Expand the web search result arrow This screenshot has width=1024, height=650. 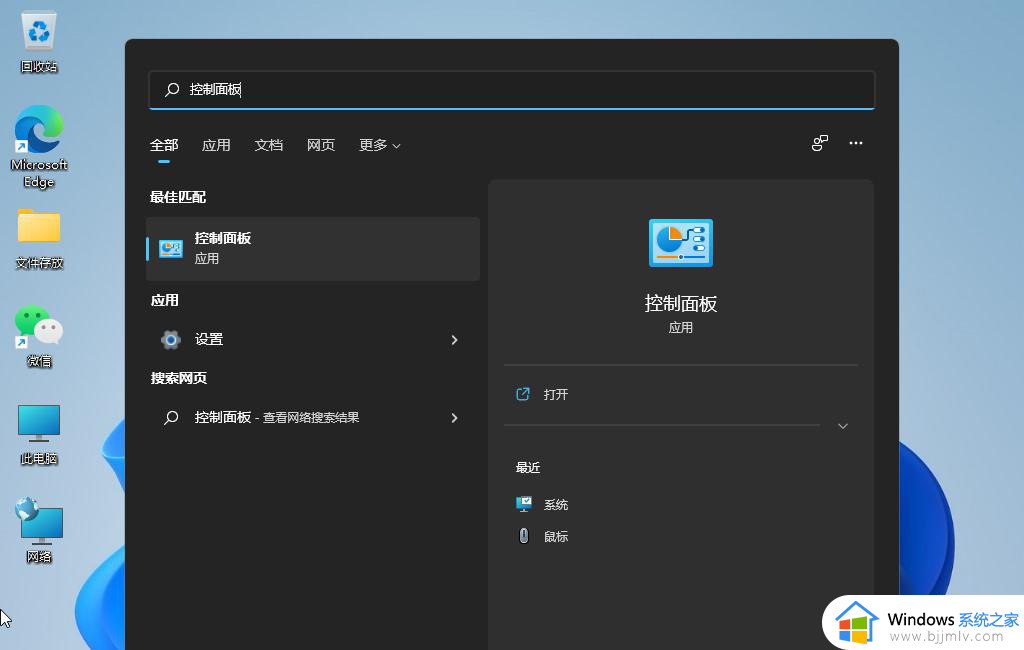[x=455, y=418]
